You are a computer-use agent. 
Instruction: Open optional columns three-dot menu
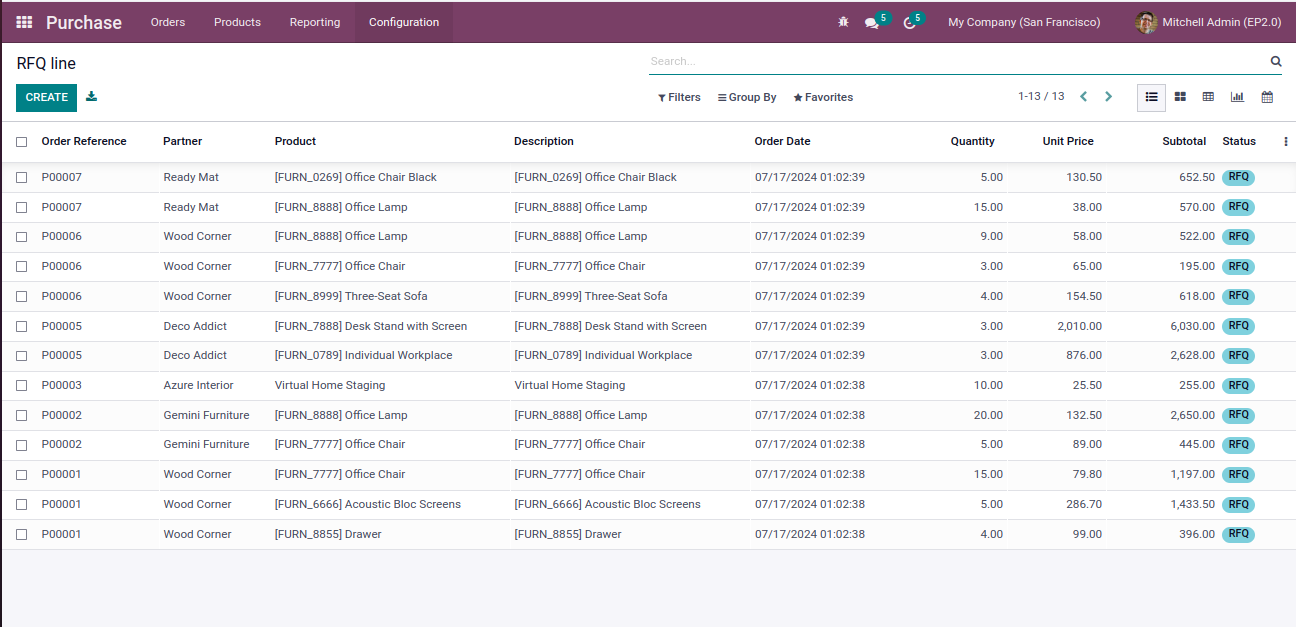(x=1286, y=142)
